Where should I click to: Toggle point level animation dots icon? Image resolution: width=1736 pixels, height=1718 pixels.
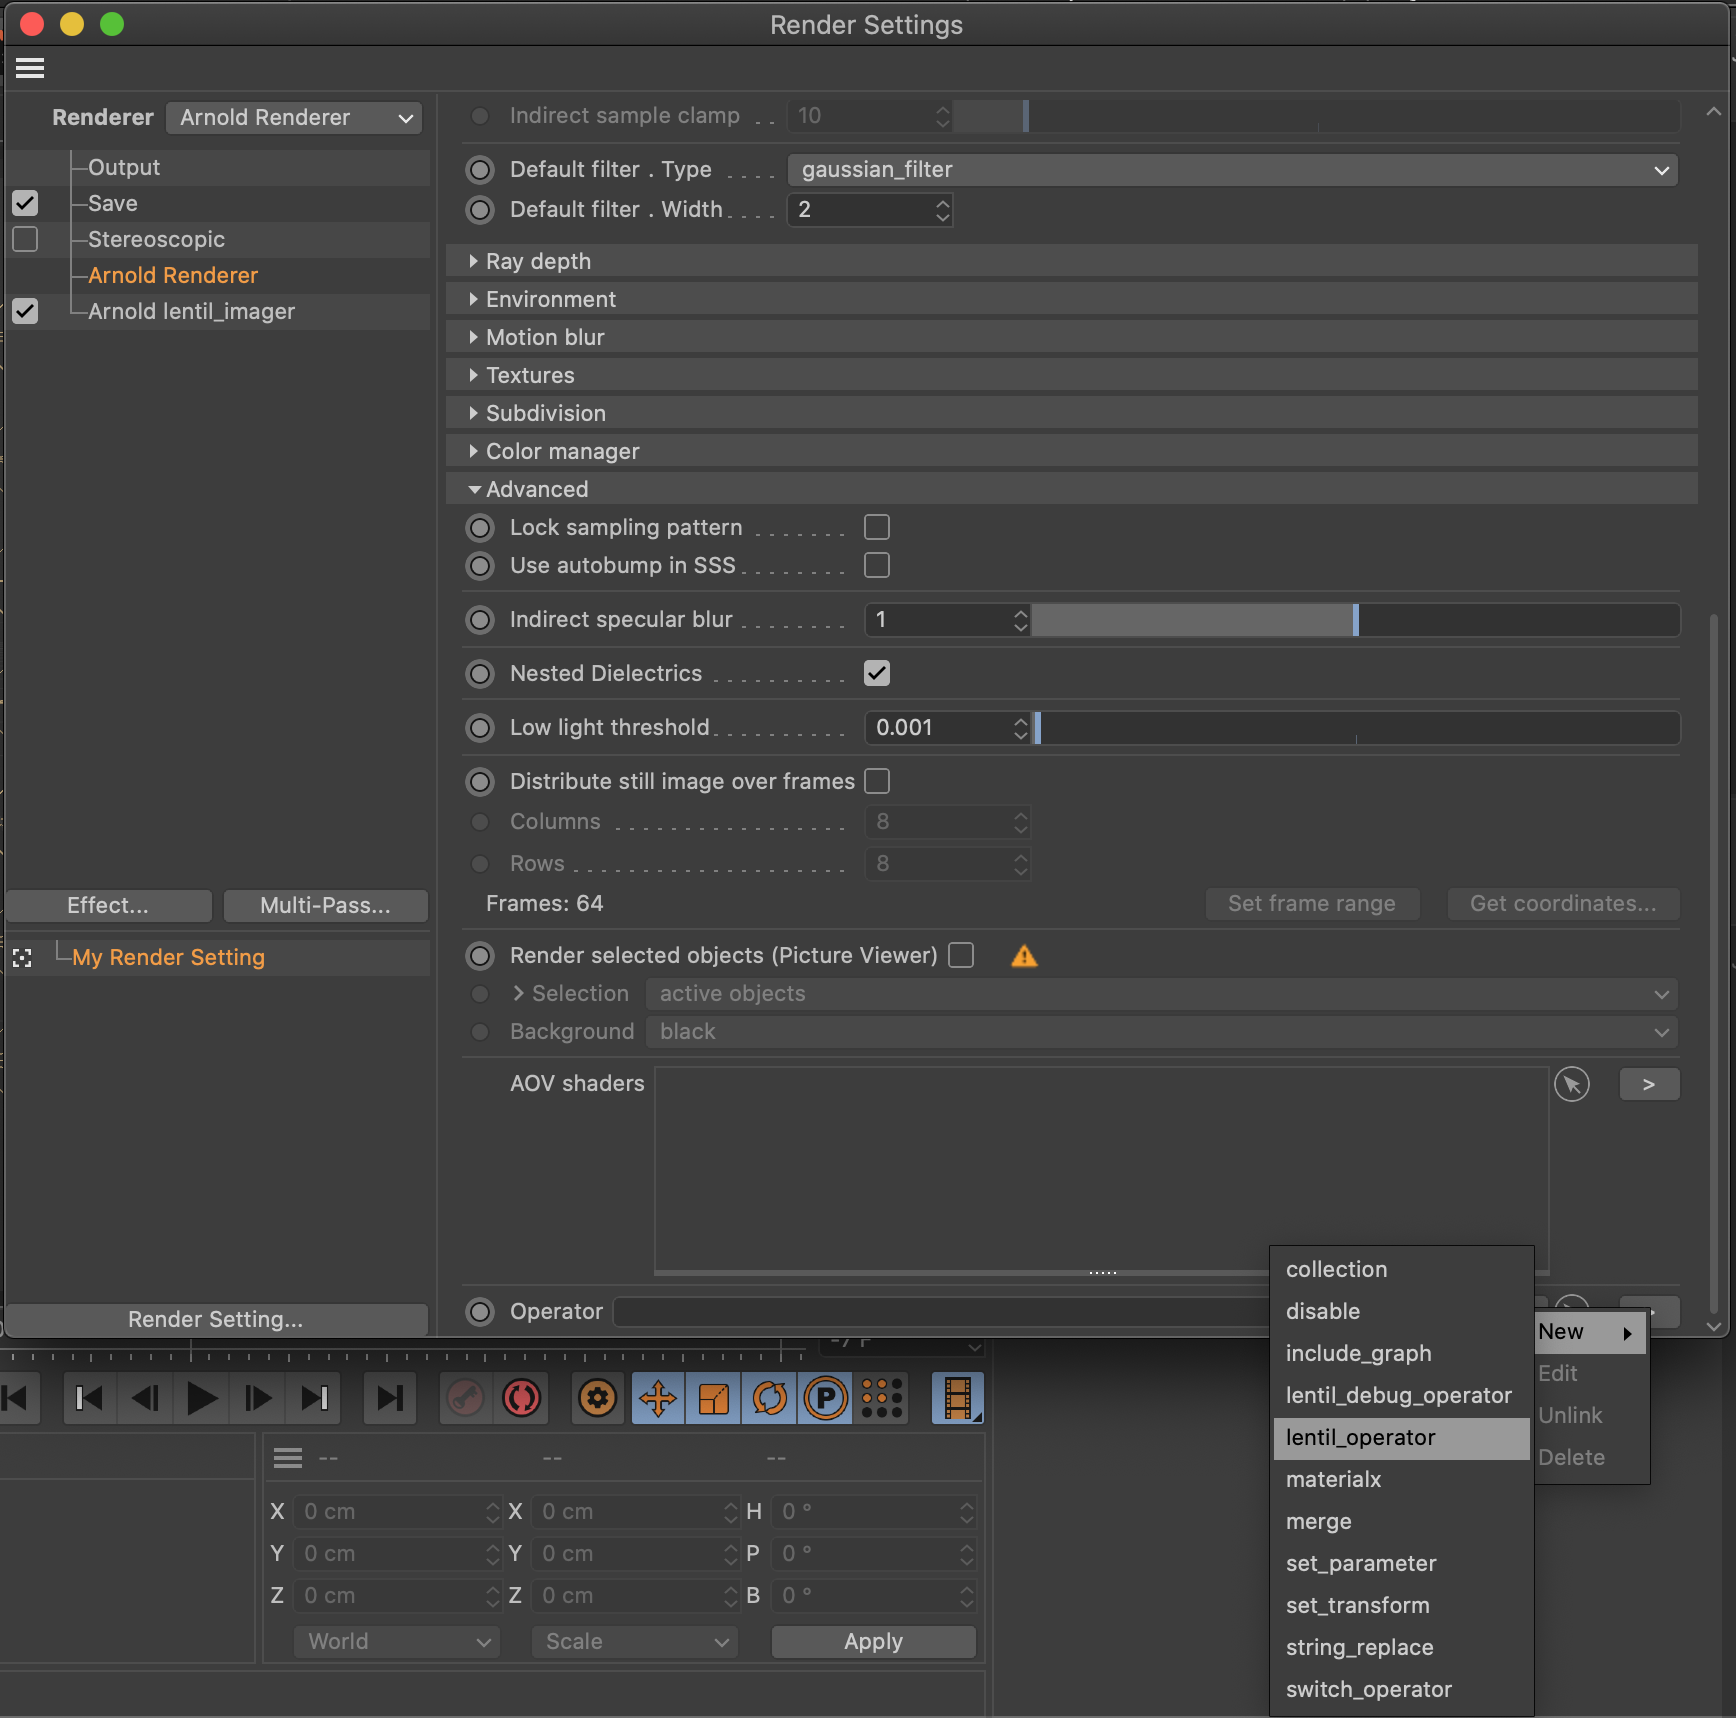tap(882, 1398)
